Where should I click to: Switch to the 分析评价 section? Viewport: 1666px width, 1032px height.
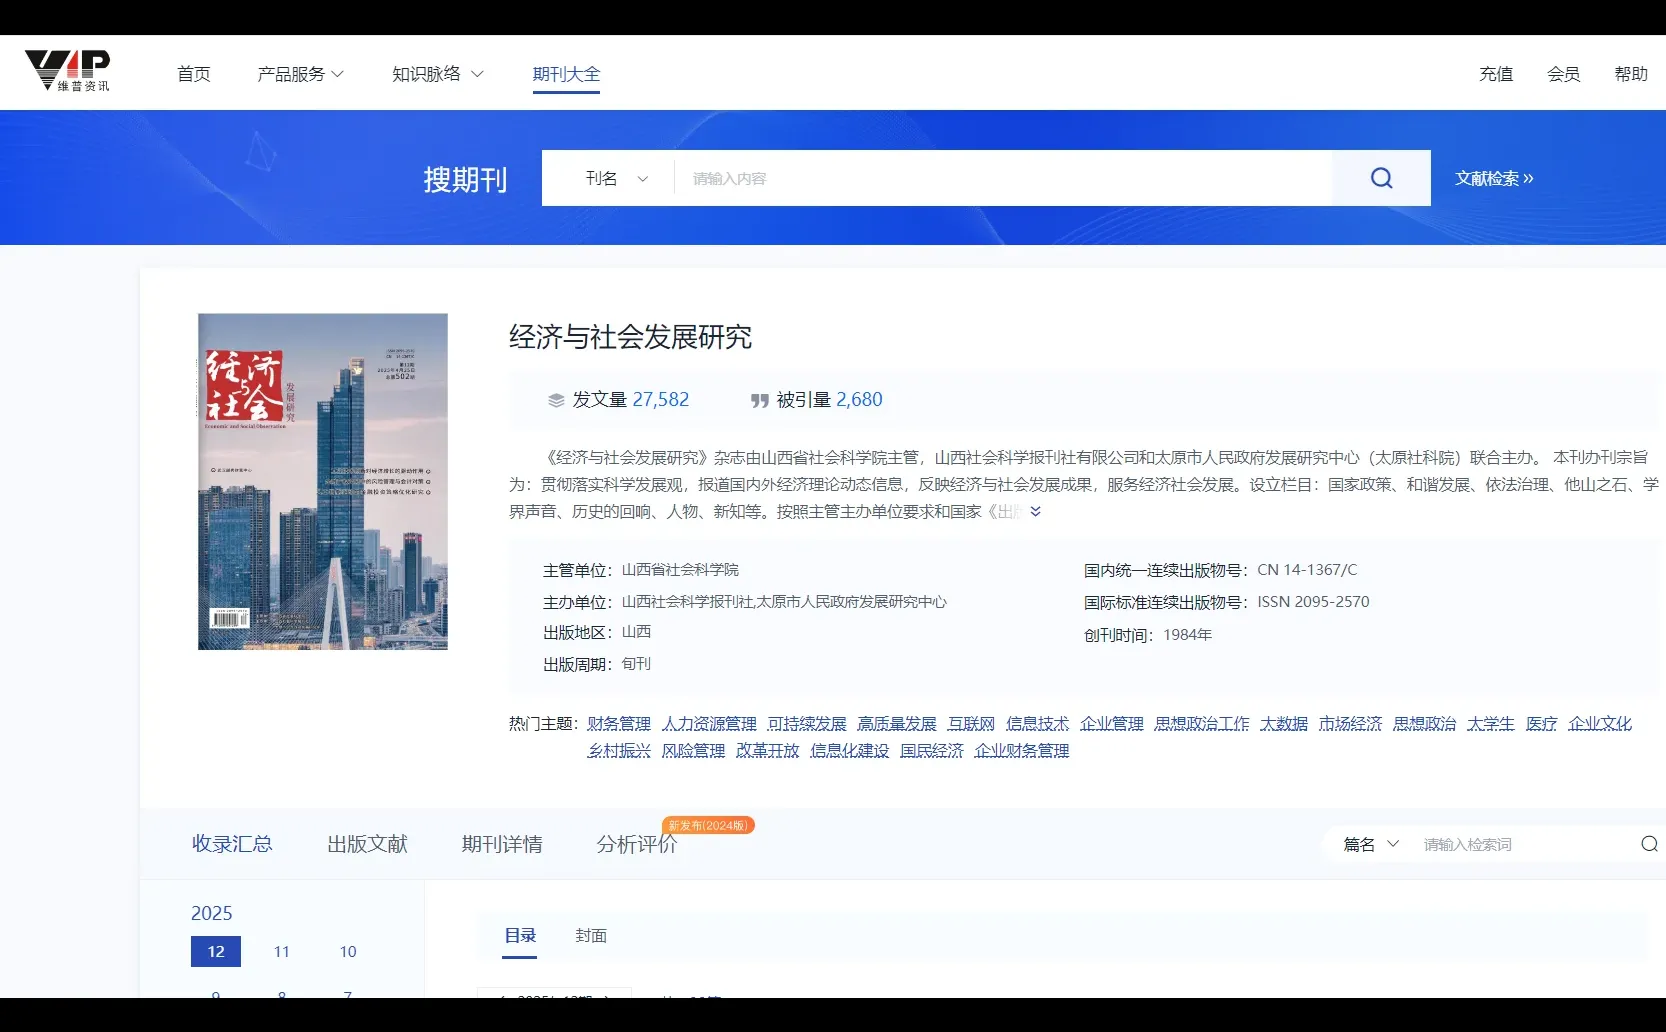click(x=636, y=845)
